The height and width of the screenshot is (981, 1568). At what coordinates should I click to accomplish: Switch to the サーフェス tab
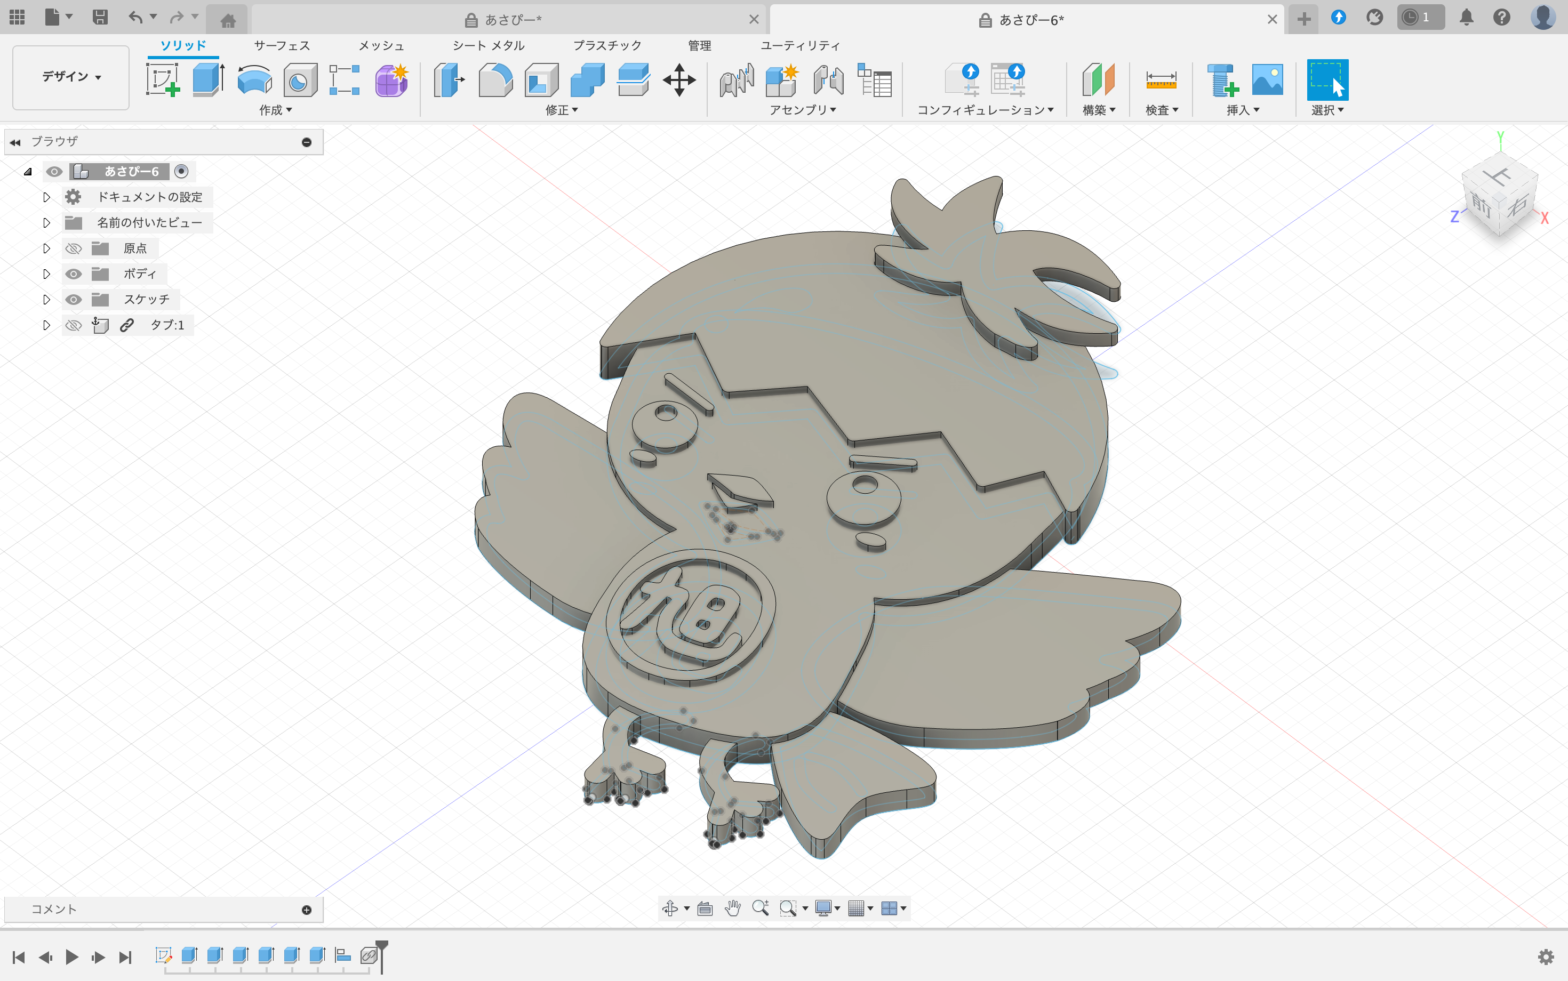(281, 46)
